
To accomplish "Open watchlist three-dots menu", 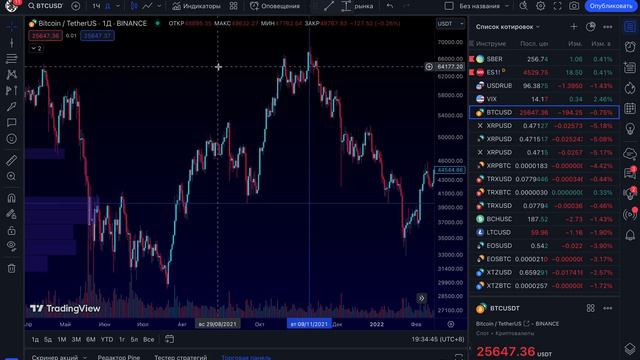I will coord(608,27).
